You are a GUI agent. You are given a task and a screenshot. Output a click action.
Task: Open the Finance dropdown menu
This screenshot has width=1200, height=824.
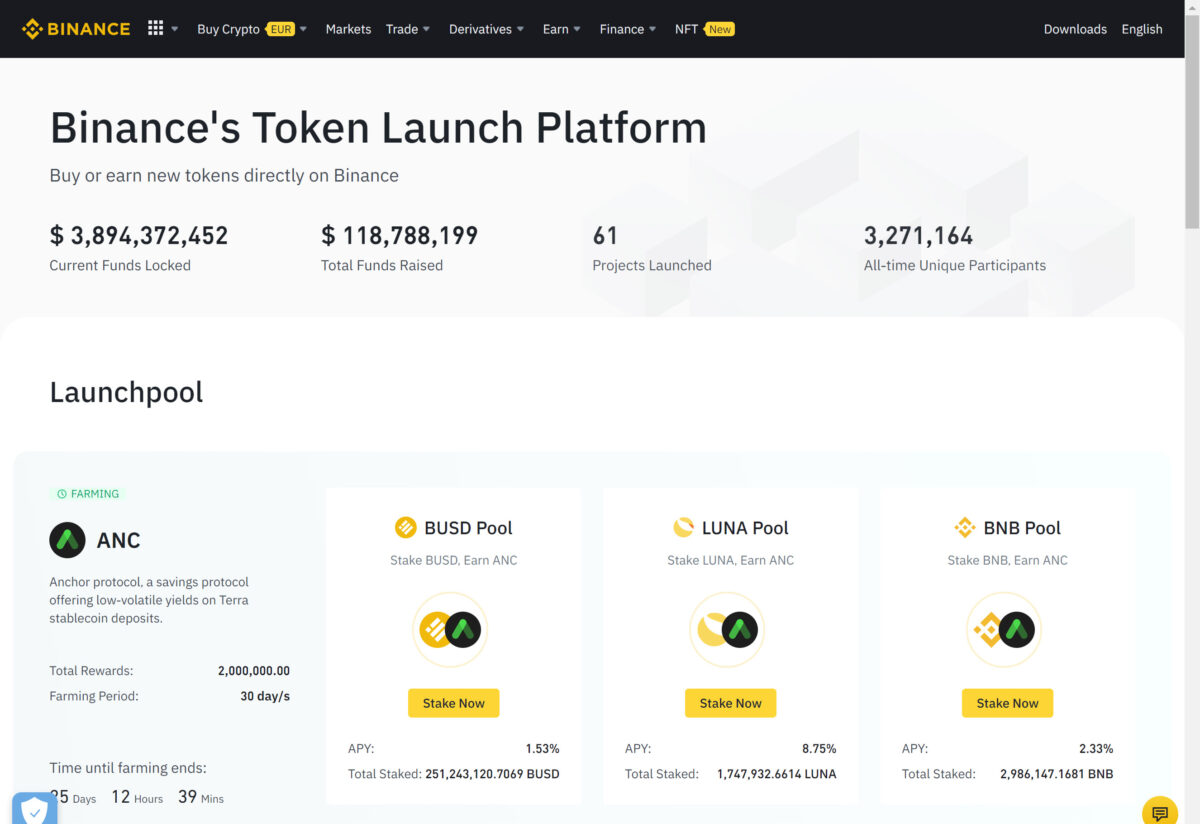tap(628, 29)
